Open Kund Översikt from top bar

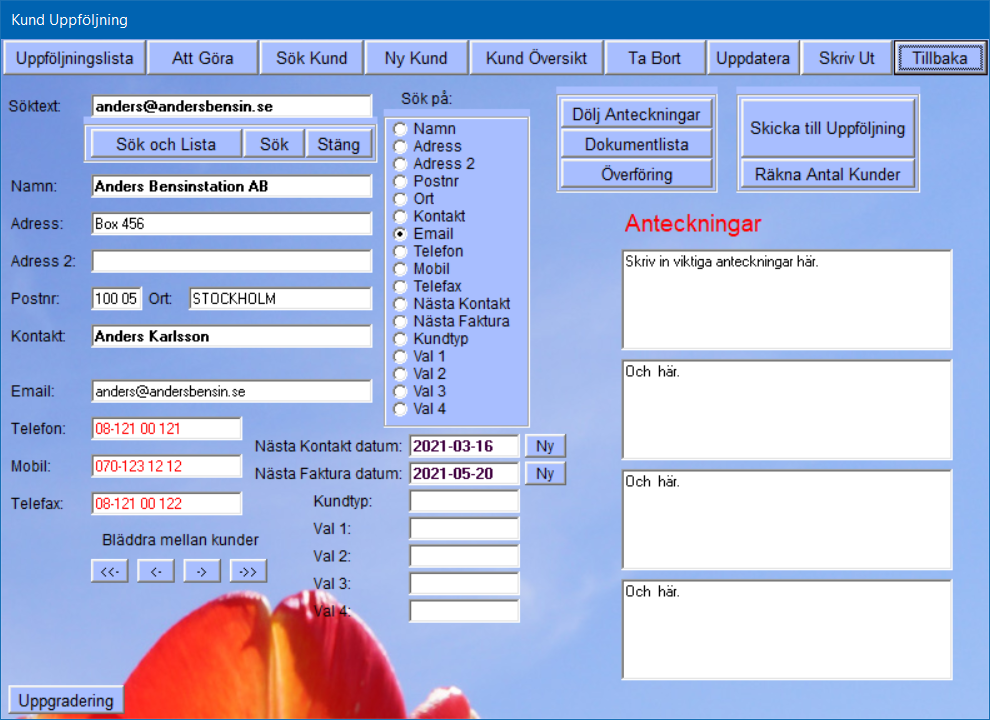coord(535,58)
